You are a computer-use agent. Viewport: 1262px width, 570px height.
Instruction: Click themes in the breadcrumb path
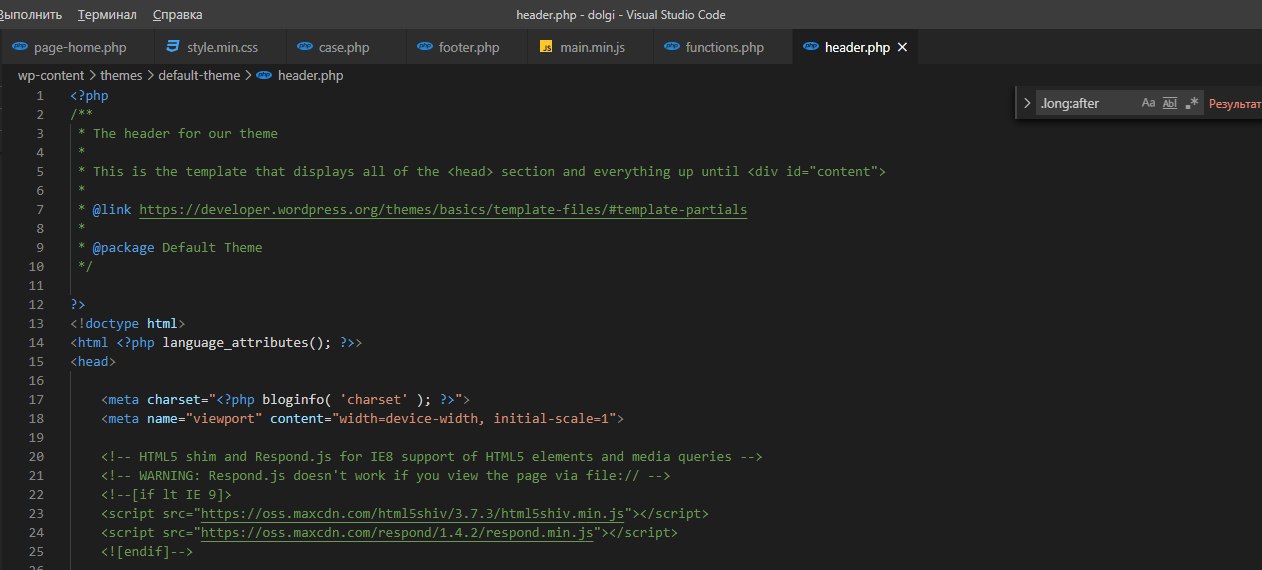tap(121, 75)
